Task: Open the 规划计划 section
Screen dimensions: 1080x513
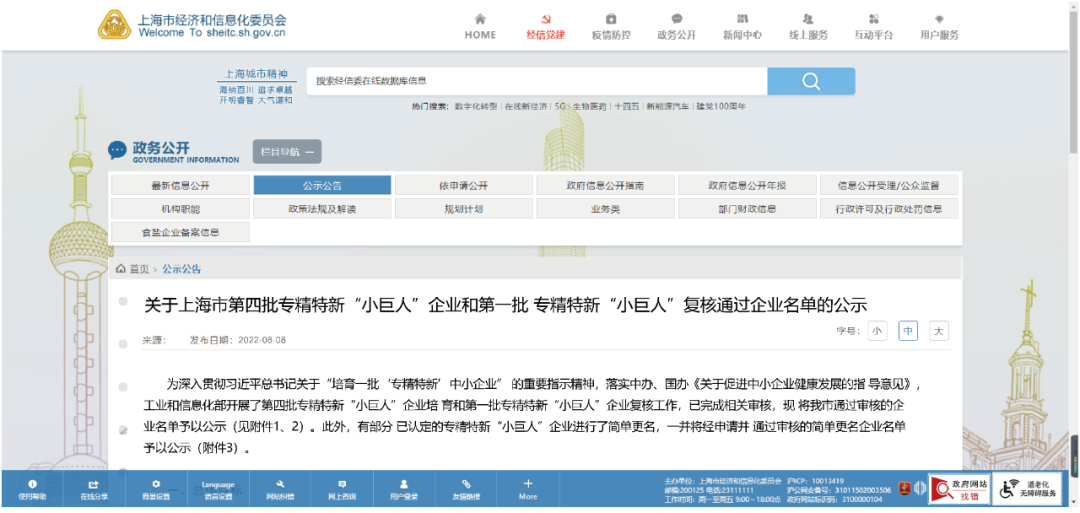Action: pos(464,209)
